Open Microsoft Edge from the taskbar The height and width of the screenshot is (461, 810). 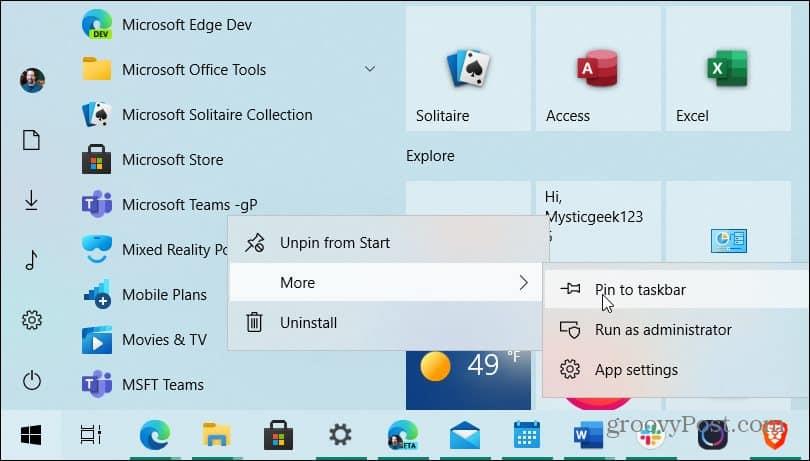point(155,435)
